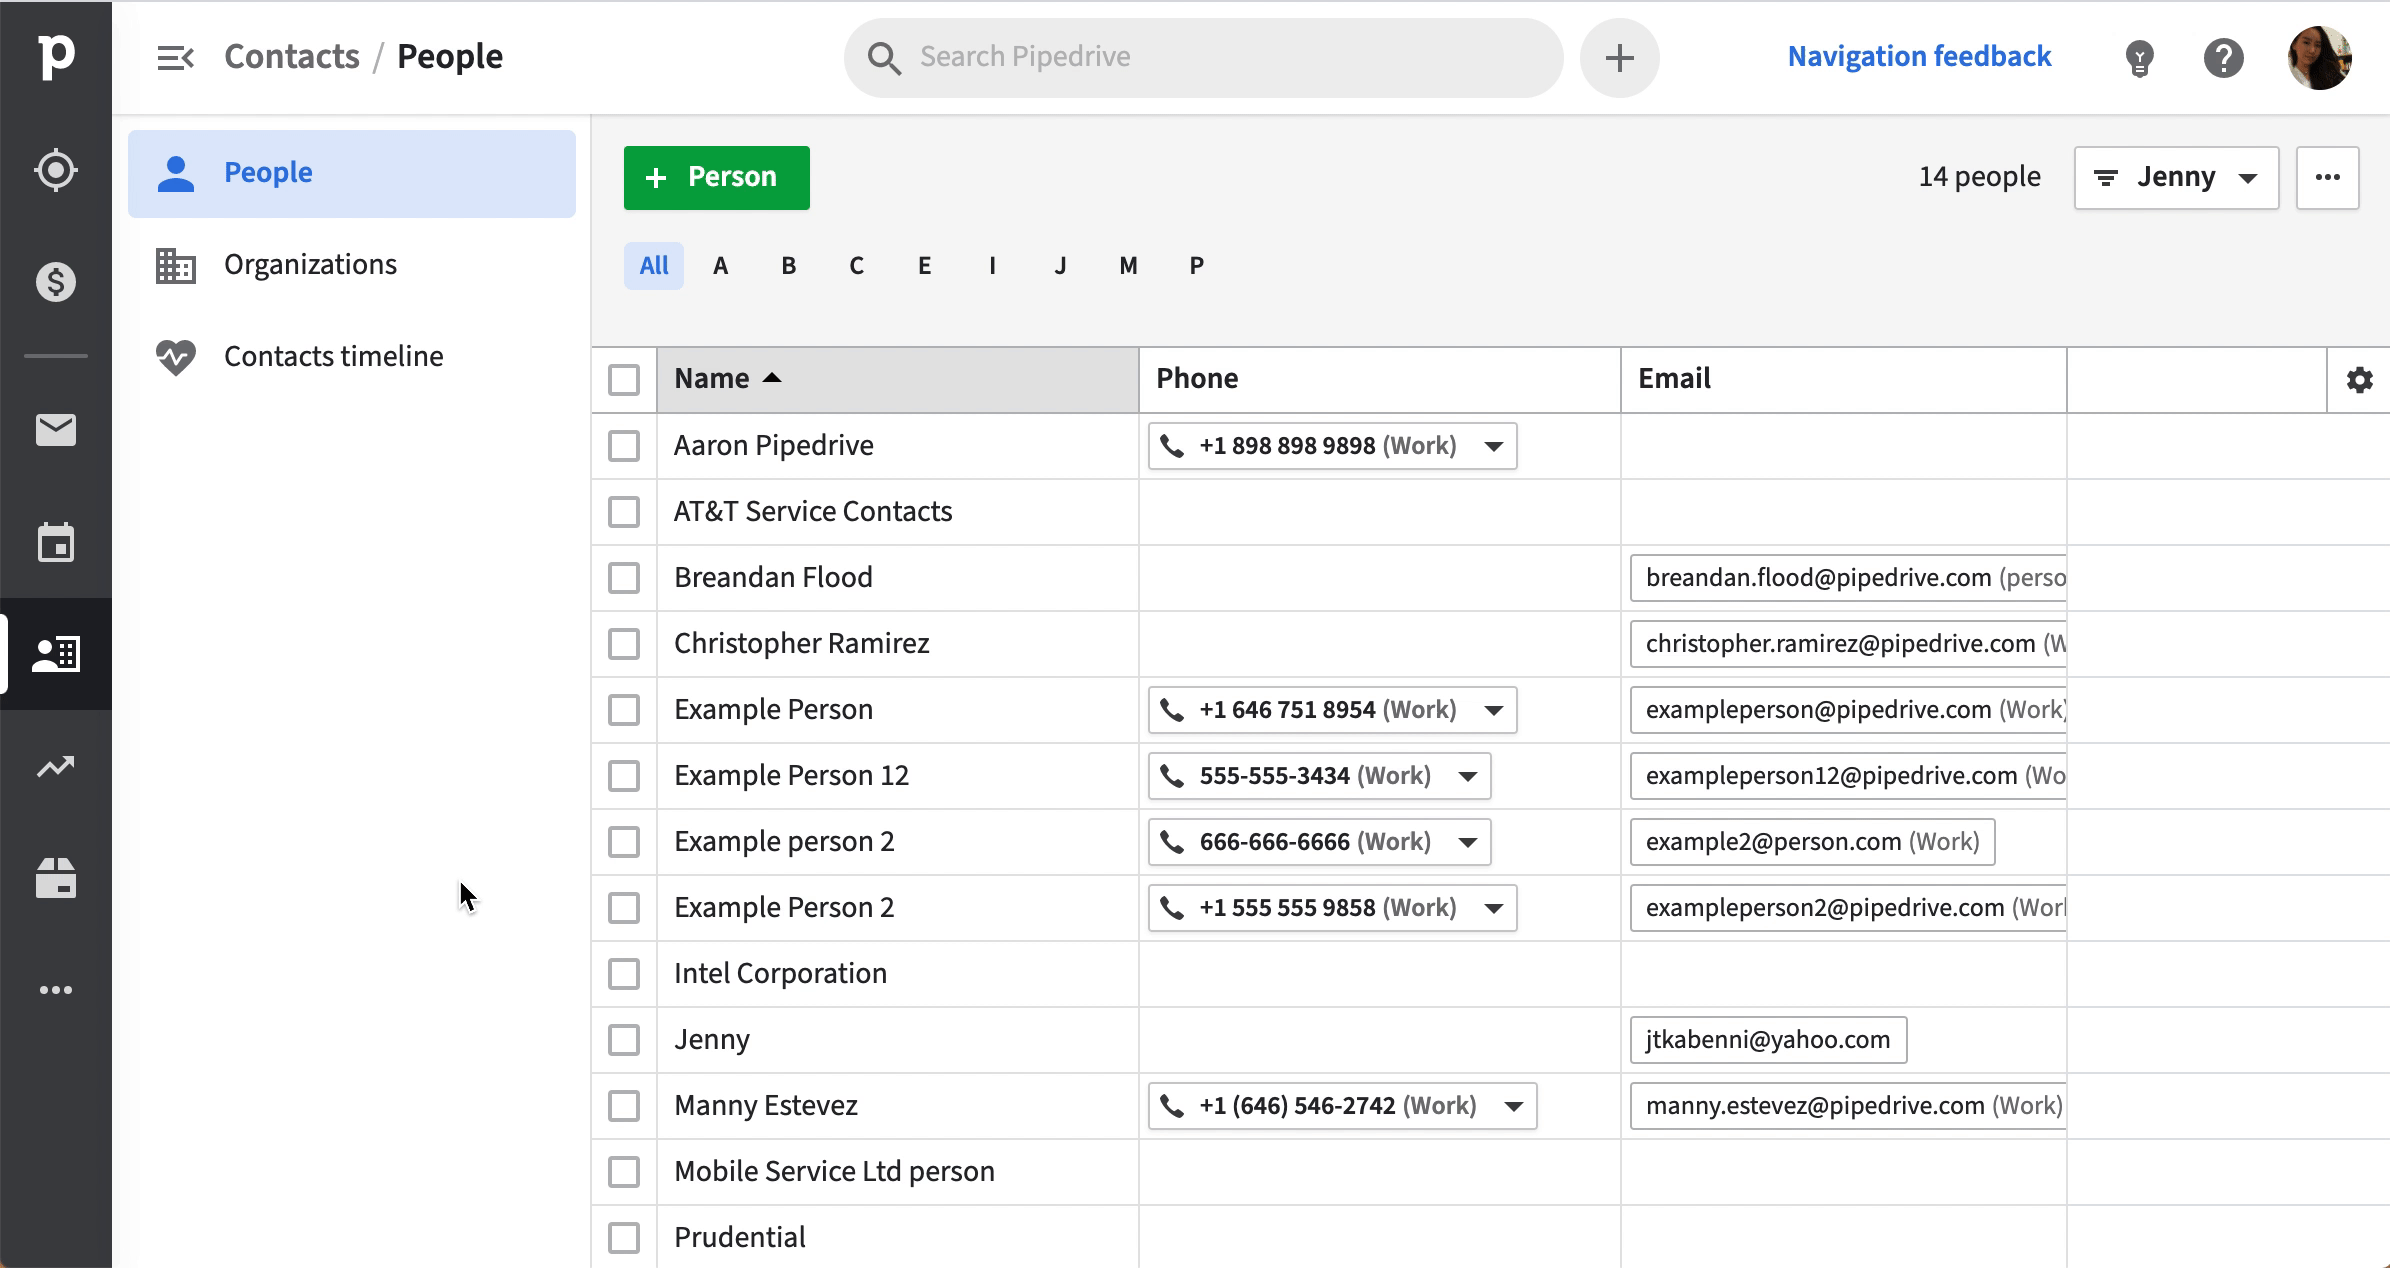
Task: Open the Mobile Service Ltd person contact
Action: click(x=834, y=1172)
